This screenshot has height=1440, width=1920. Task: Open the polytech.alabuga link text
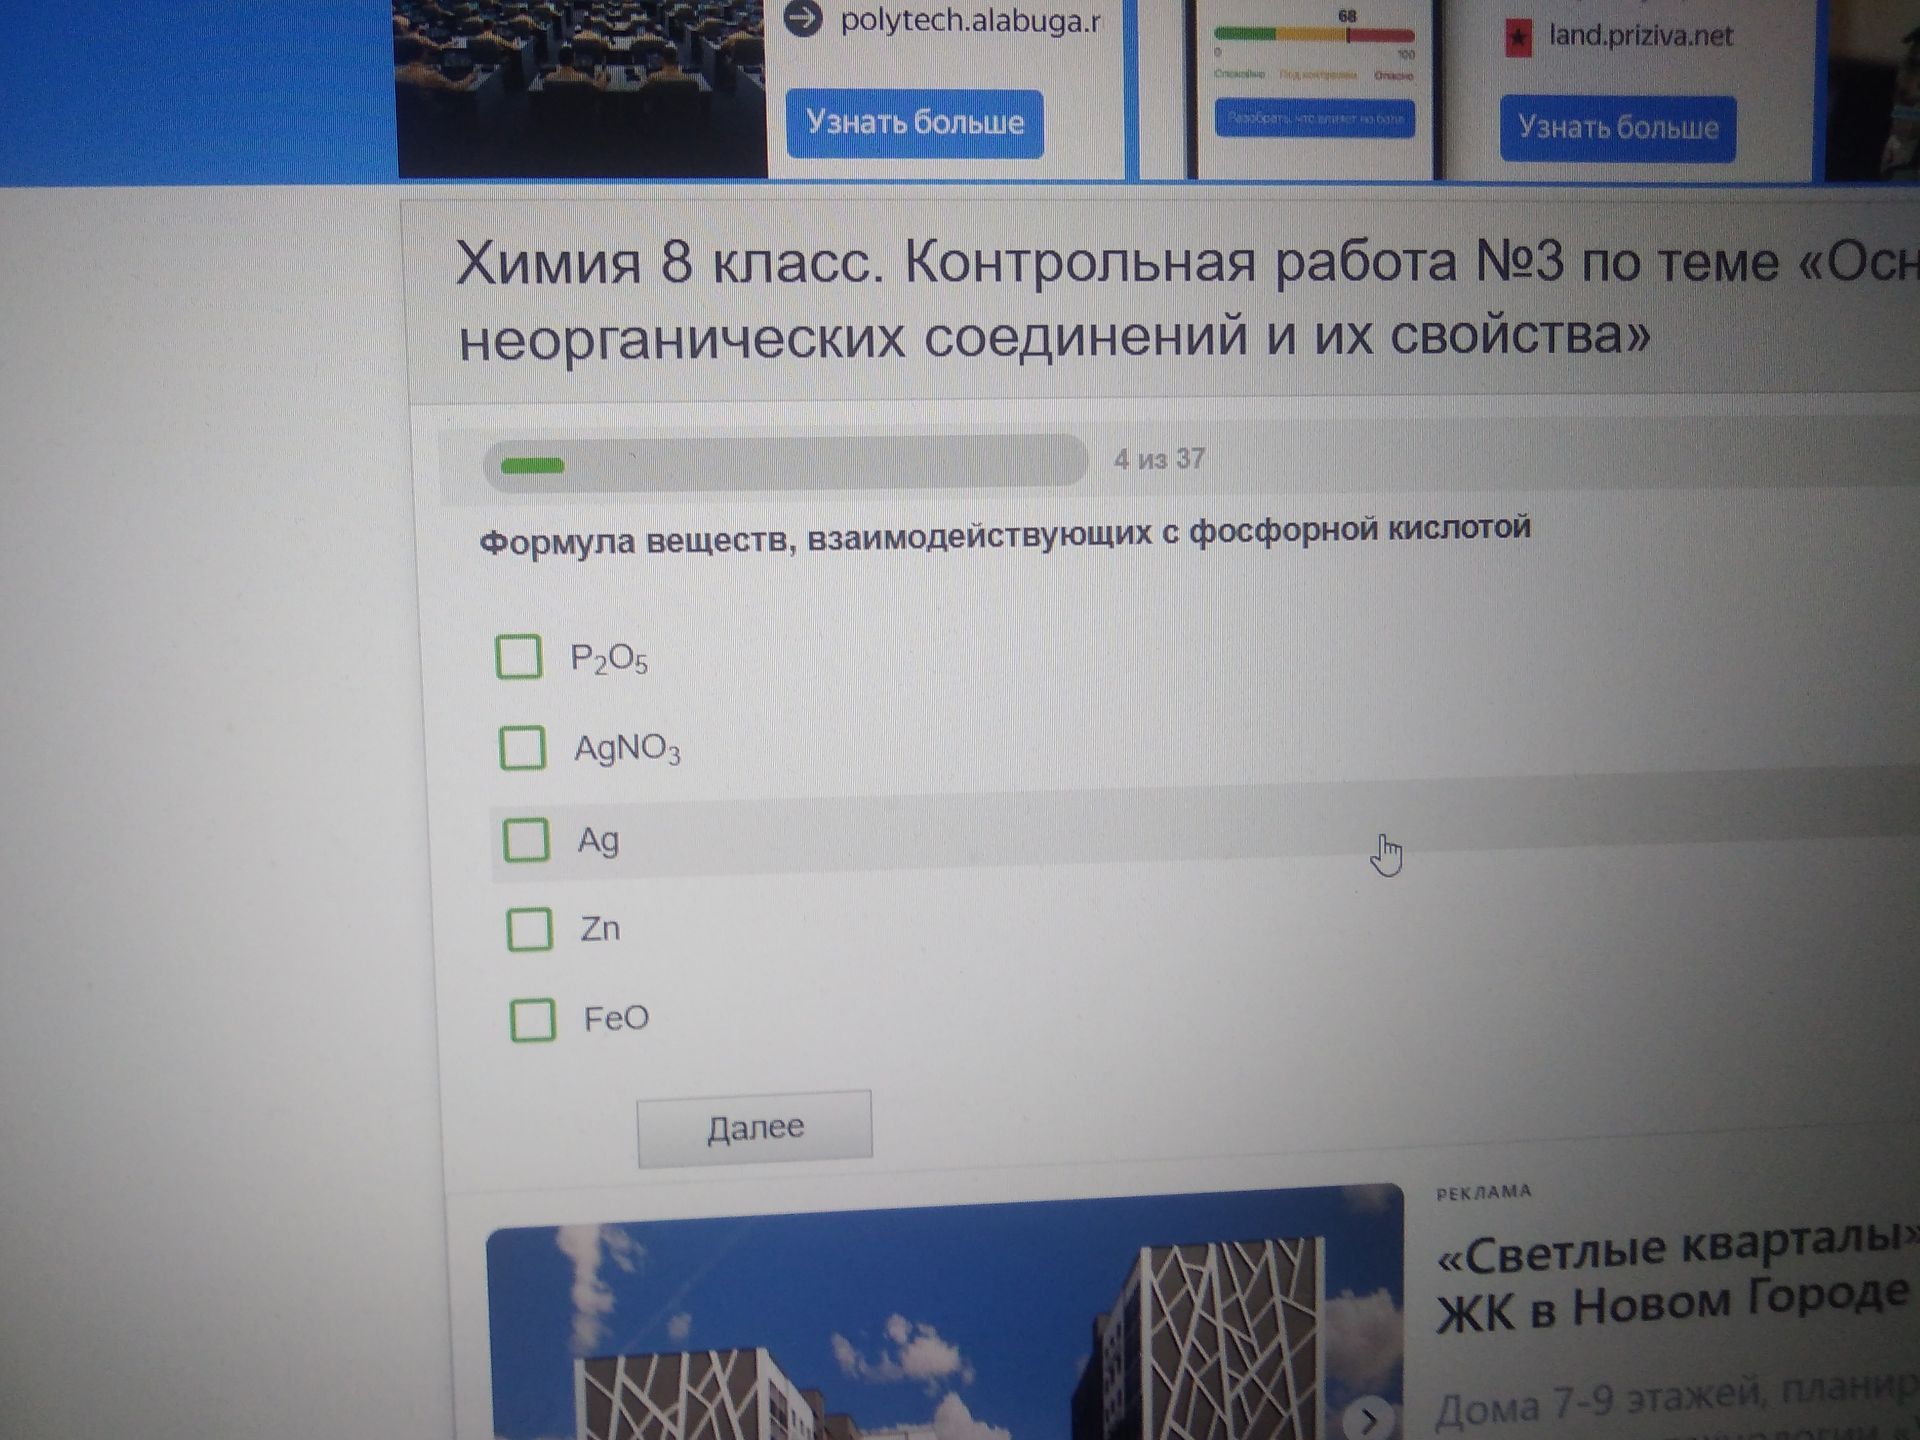point(970,20)
